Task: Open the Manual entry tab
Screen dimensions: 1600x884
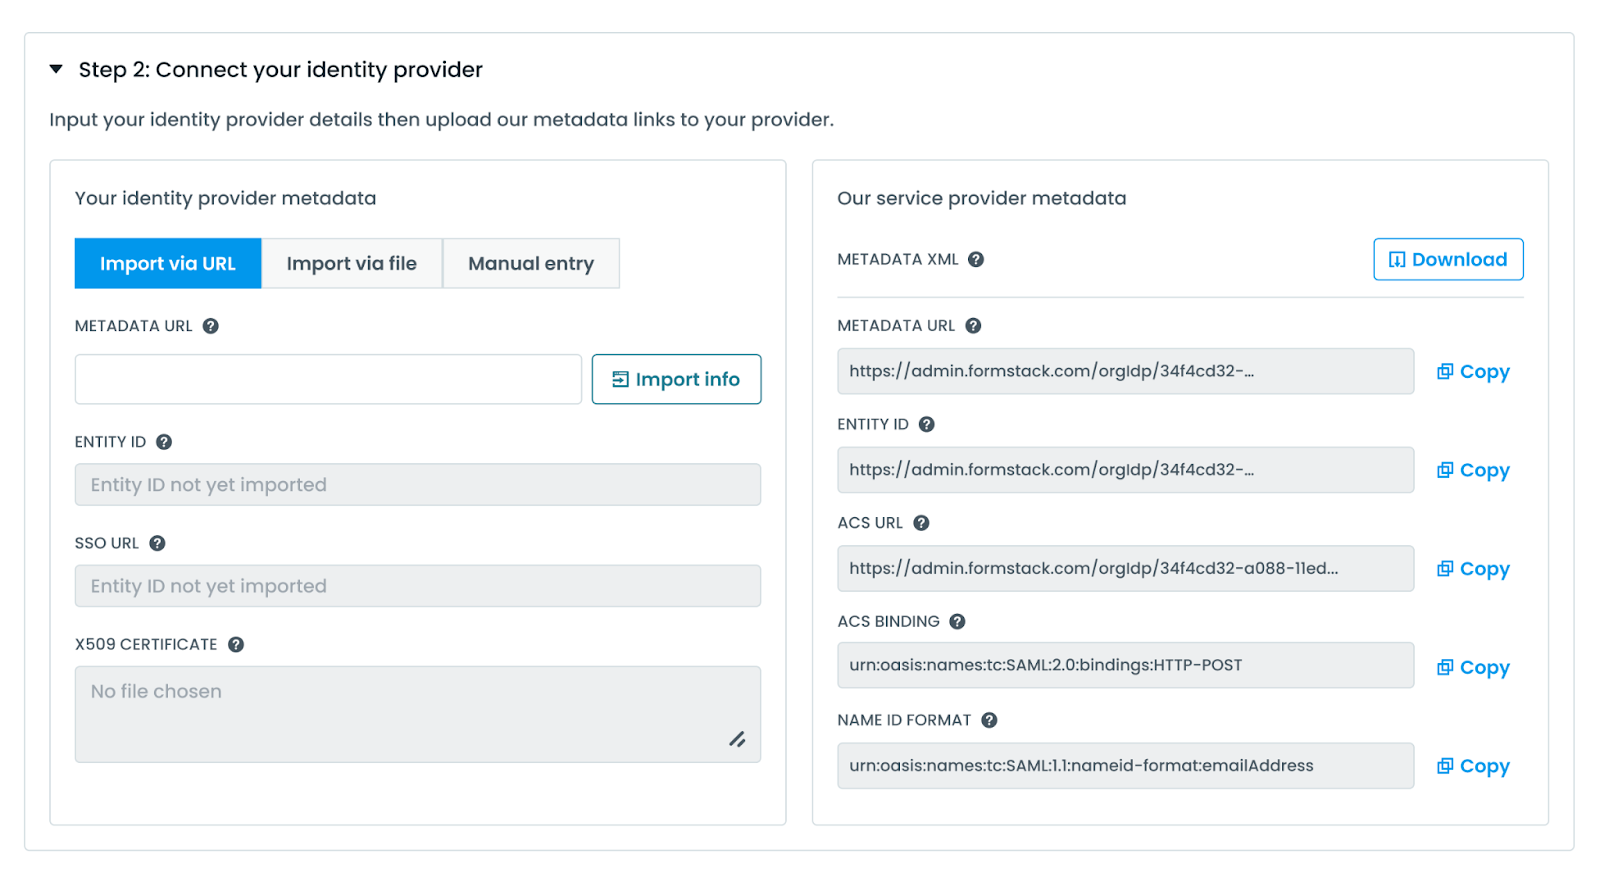Action: click(530, 264)
